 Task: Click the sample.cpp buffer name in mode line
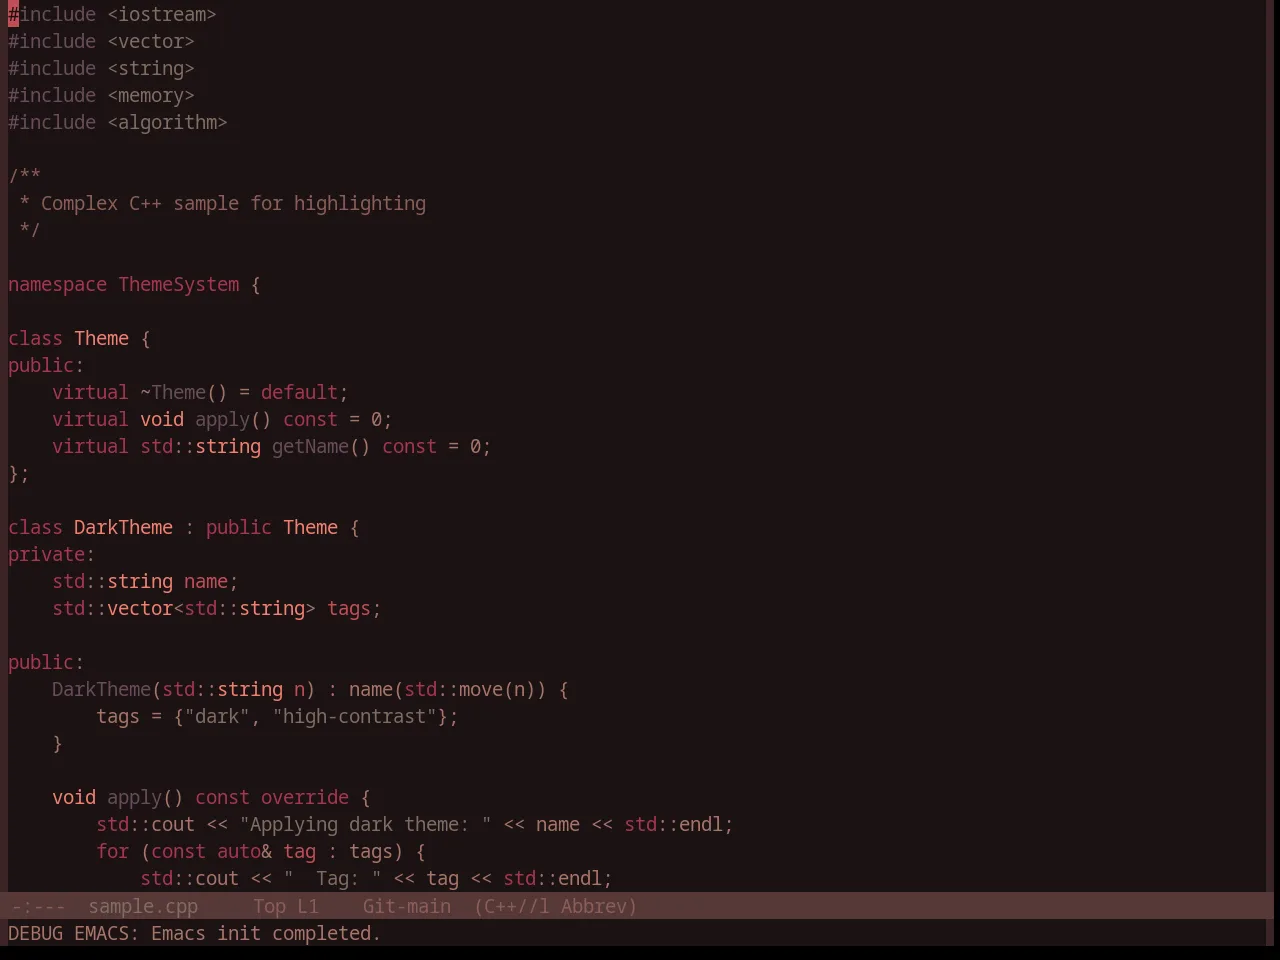click(x=143, y=906)
